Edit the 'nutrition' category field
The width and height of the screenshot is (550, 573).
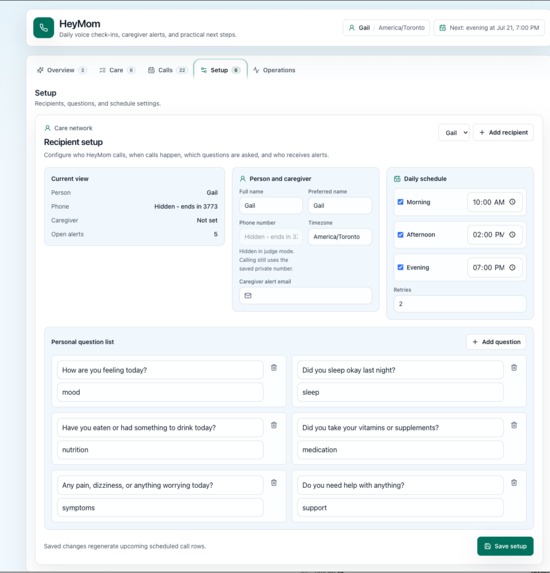click(160, 450)
